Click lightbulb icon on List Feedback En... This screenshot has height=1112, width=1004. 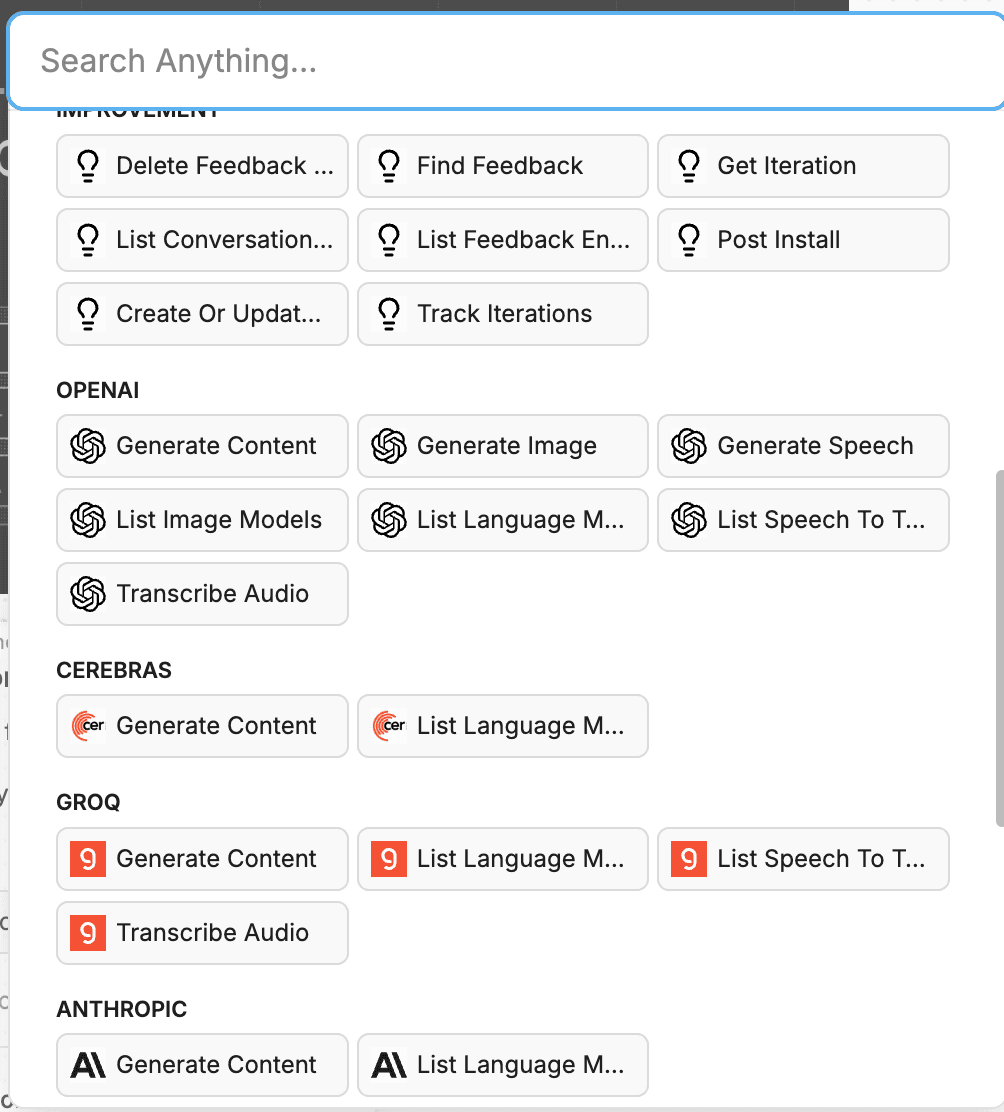[389, 240]
